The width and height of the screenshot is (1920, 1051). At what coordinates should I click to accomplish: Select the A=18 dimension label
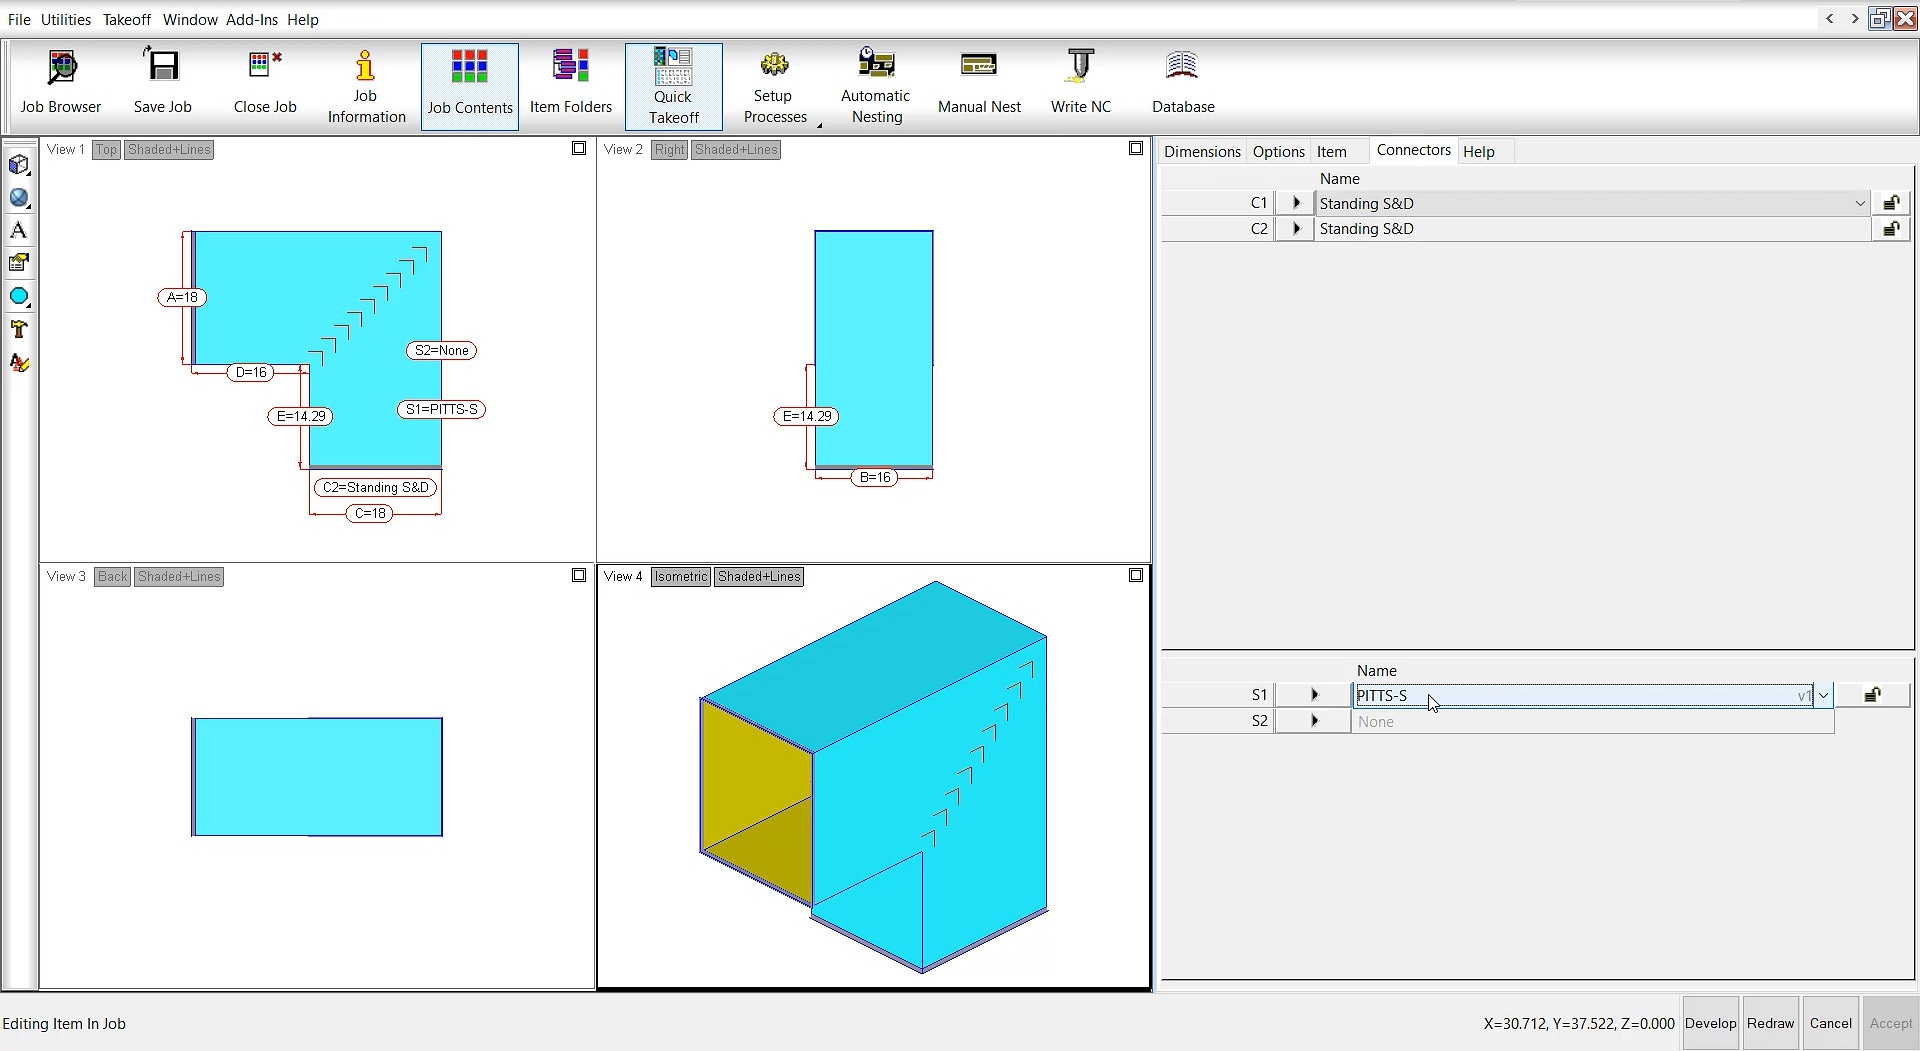(182, 297)
